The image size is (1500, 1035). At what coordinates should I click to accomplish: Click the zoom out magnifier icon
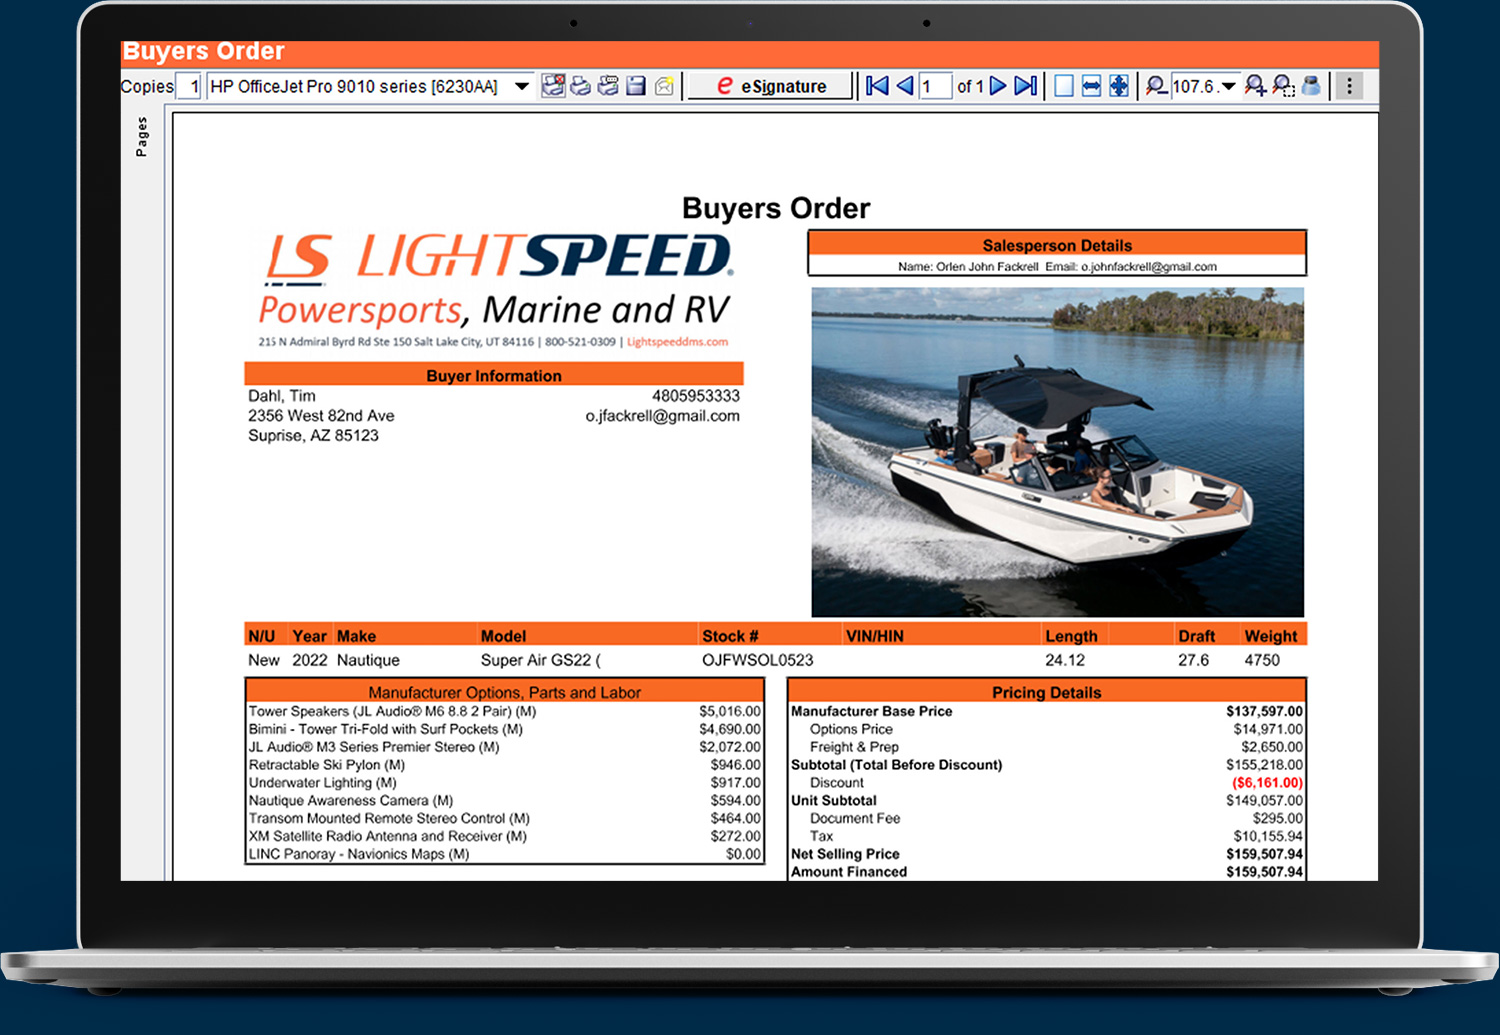[x=1157, y=86]
